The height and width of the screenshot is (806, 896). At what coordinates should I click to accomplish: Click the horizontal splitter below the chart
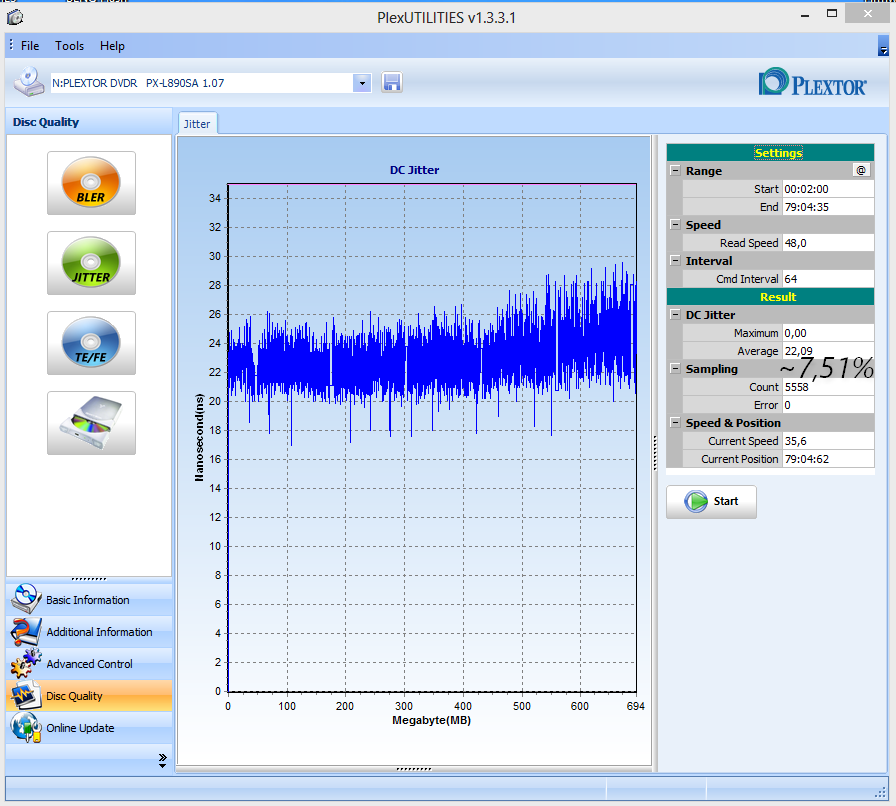tap(414, 769)
